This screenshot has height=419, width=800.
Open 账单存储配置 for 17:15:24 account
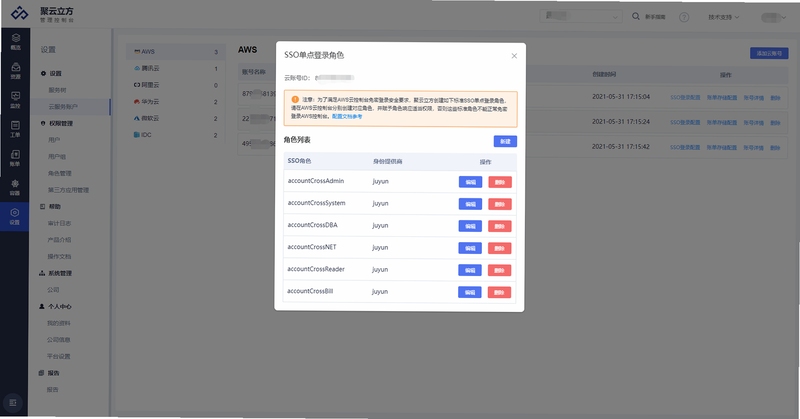tap(721, 122)
